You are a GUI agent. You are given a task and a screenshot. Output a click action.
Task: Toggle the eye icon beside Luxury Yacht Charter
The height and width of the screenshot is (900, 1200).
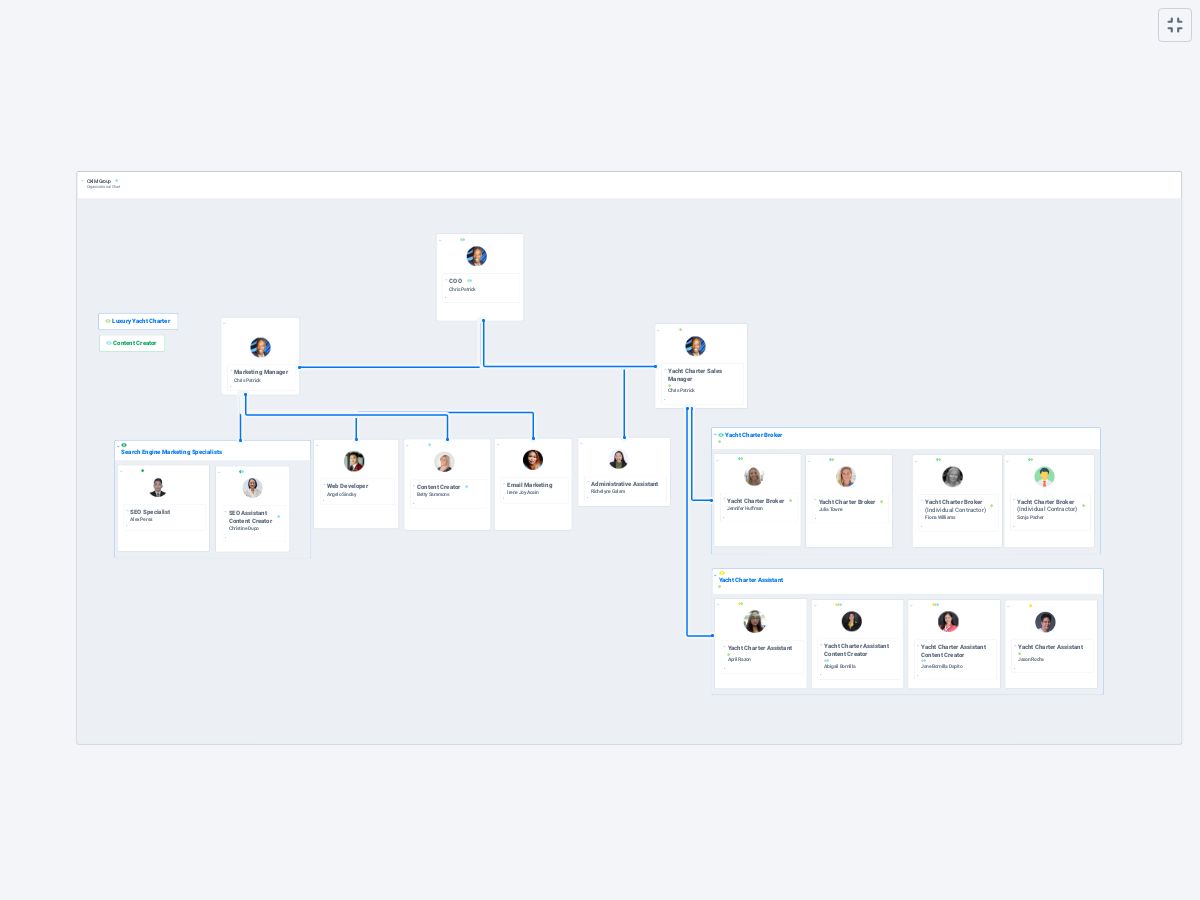pyautogui.click(x=108, y=321)
